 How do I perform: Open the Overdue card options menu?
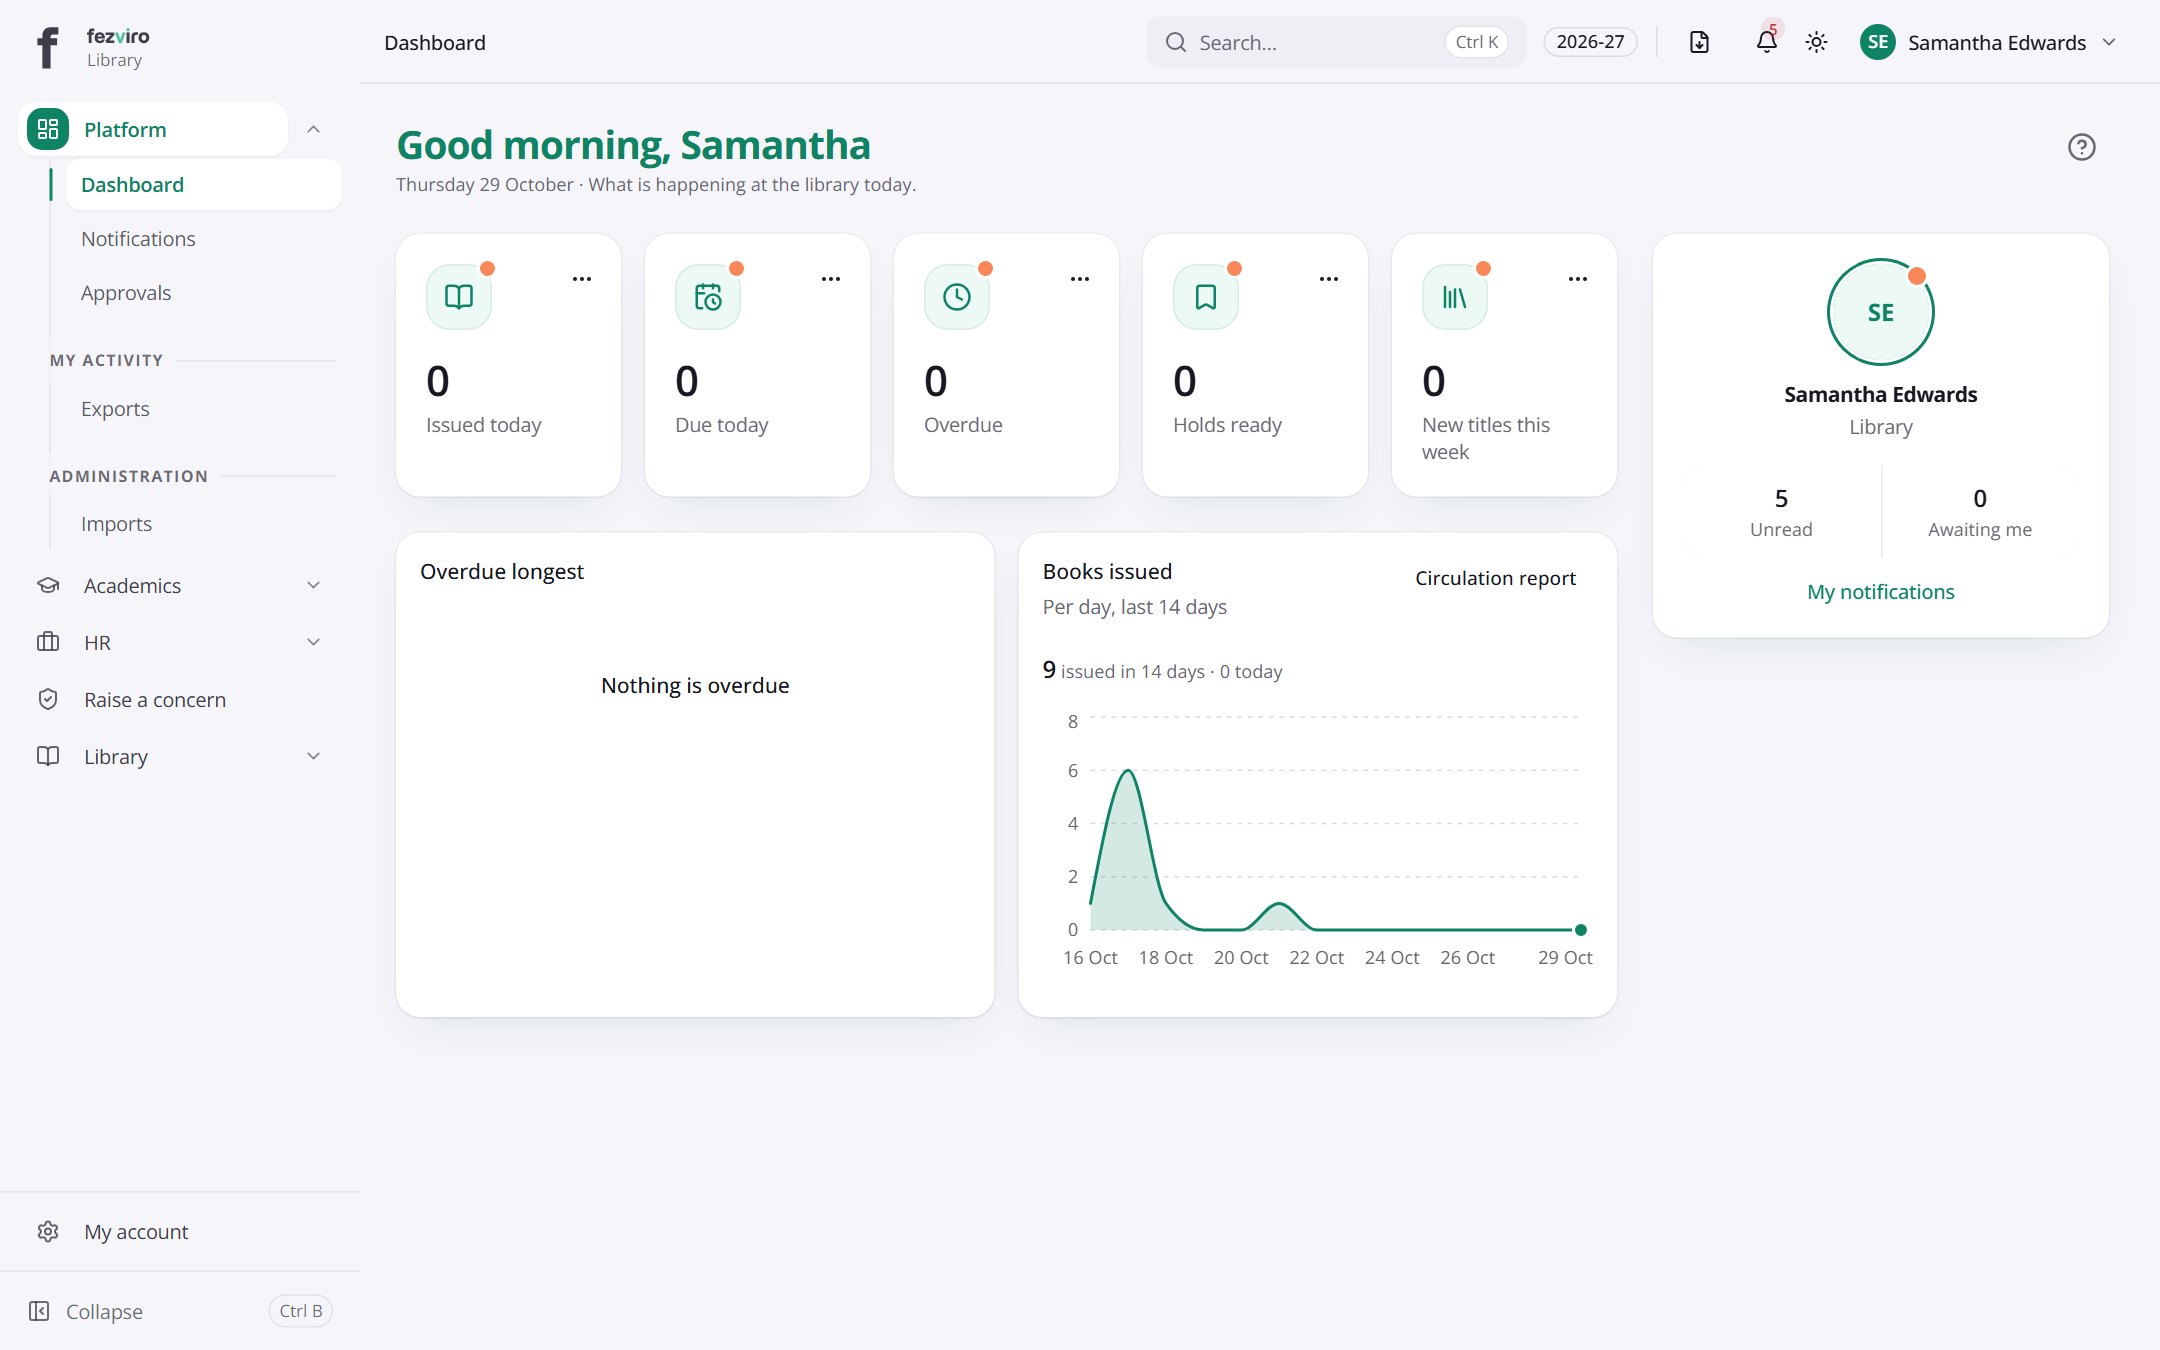click(1080, 279)
